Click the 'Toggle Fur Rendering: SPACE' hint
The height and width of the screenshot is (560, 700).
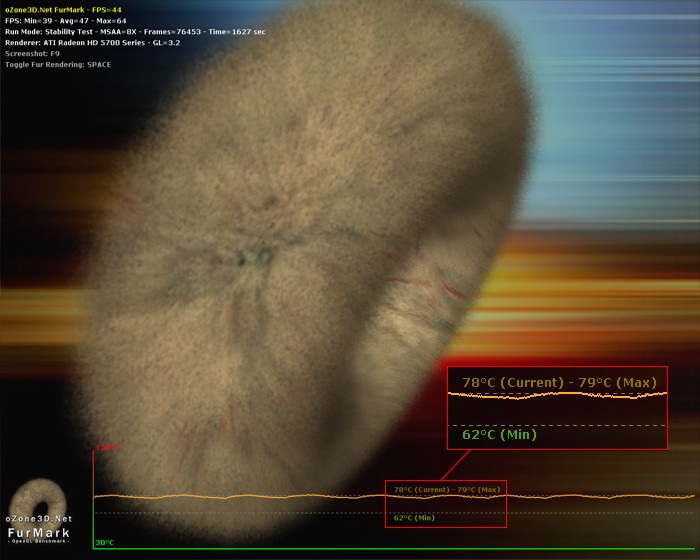(x=58, y=65)
